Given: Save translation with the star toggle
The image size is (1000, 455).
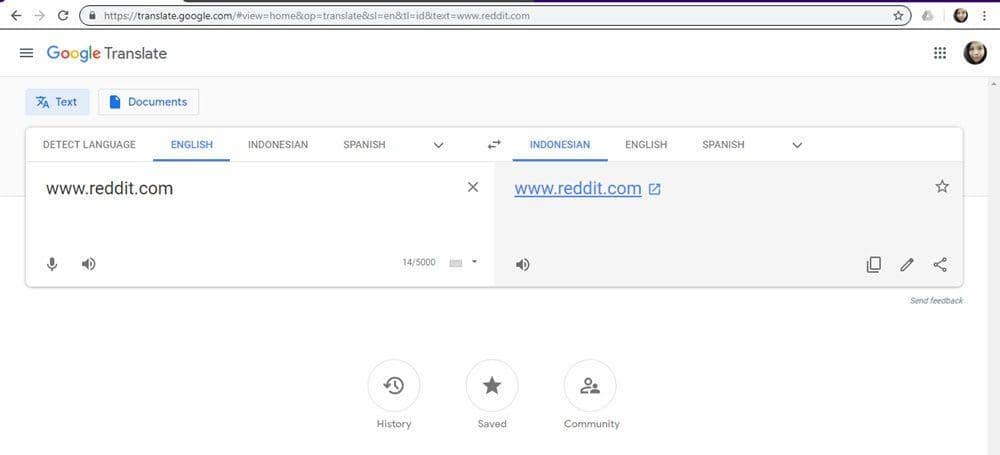Looking at the screenshot, I should 942,187.
